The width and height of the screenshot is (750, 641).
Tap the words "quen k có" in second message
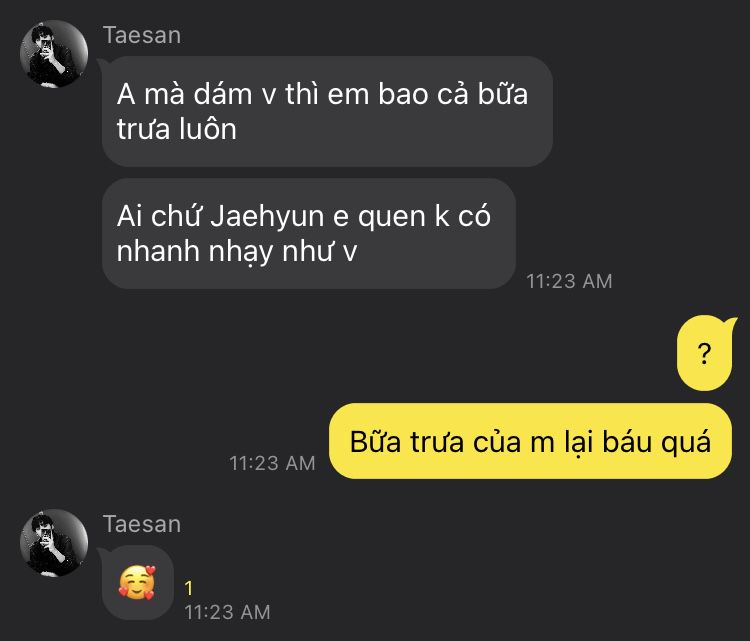click(x=424, y=216)
